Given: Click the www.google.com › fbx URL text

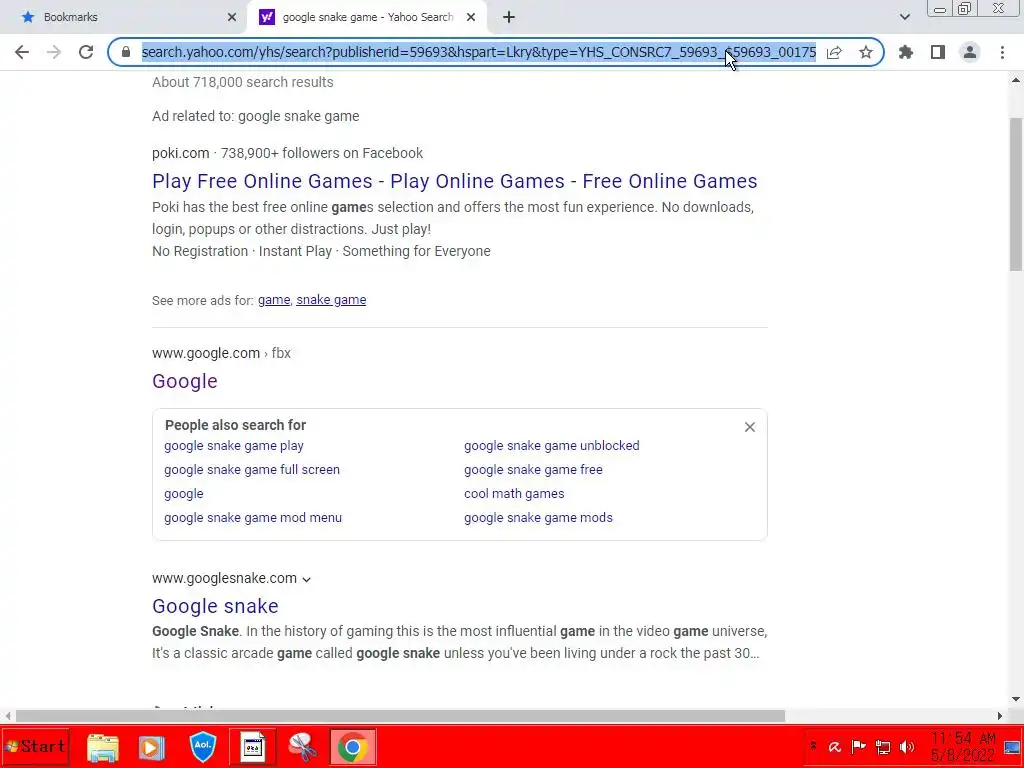Looking at the screenshot, I should pyautogui.click(x=221, y=353).
